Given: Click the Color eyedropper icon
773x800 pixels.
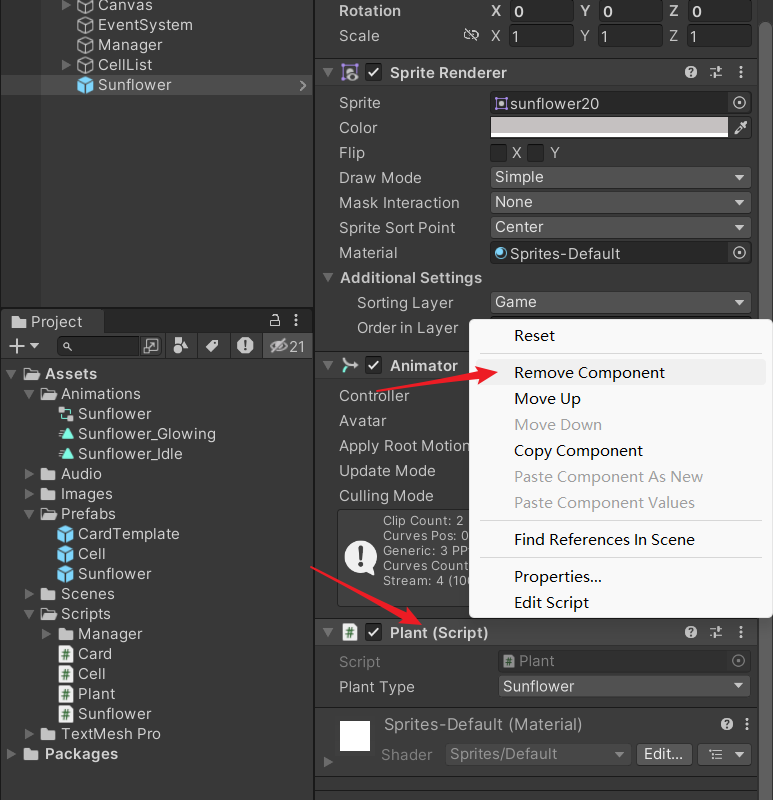Looking at the screenshot, I should (740, 128).
